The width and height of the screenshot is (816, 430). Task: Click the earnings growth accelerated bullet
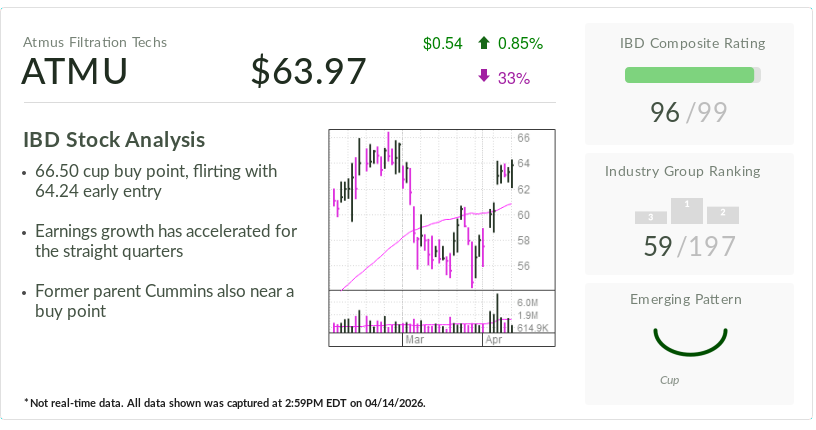coord(165,241)
